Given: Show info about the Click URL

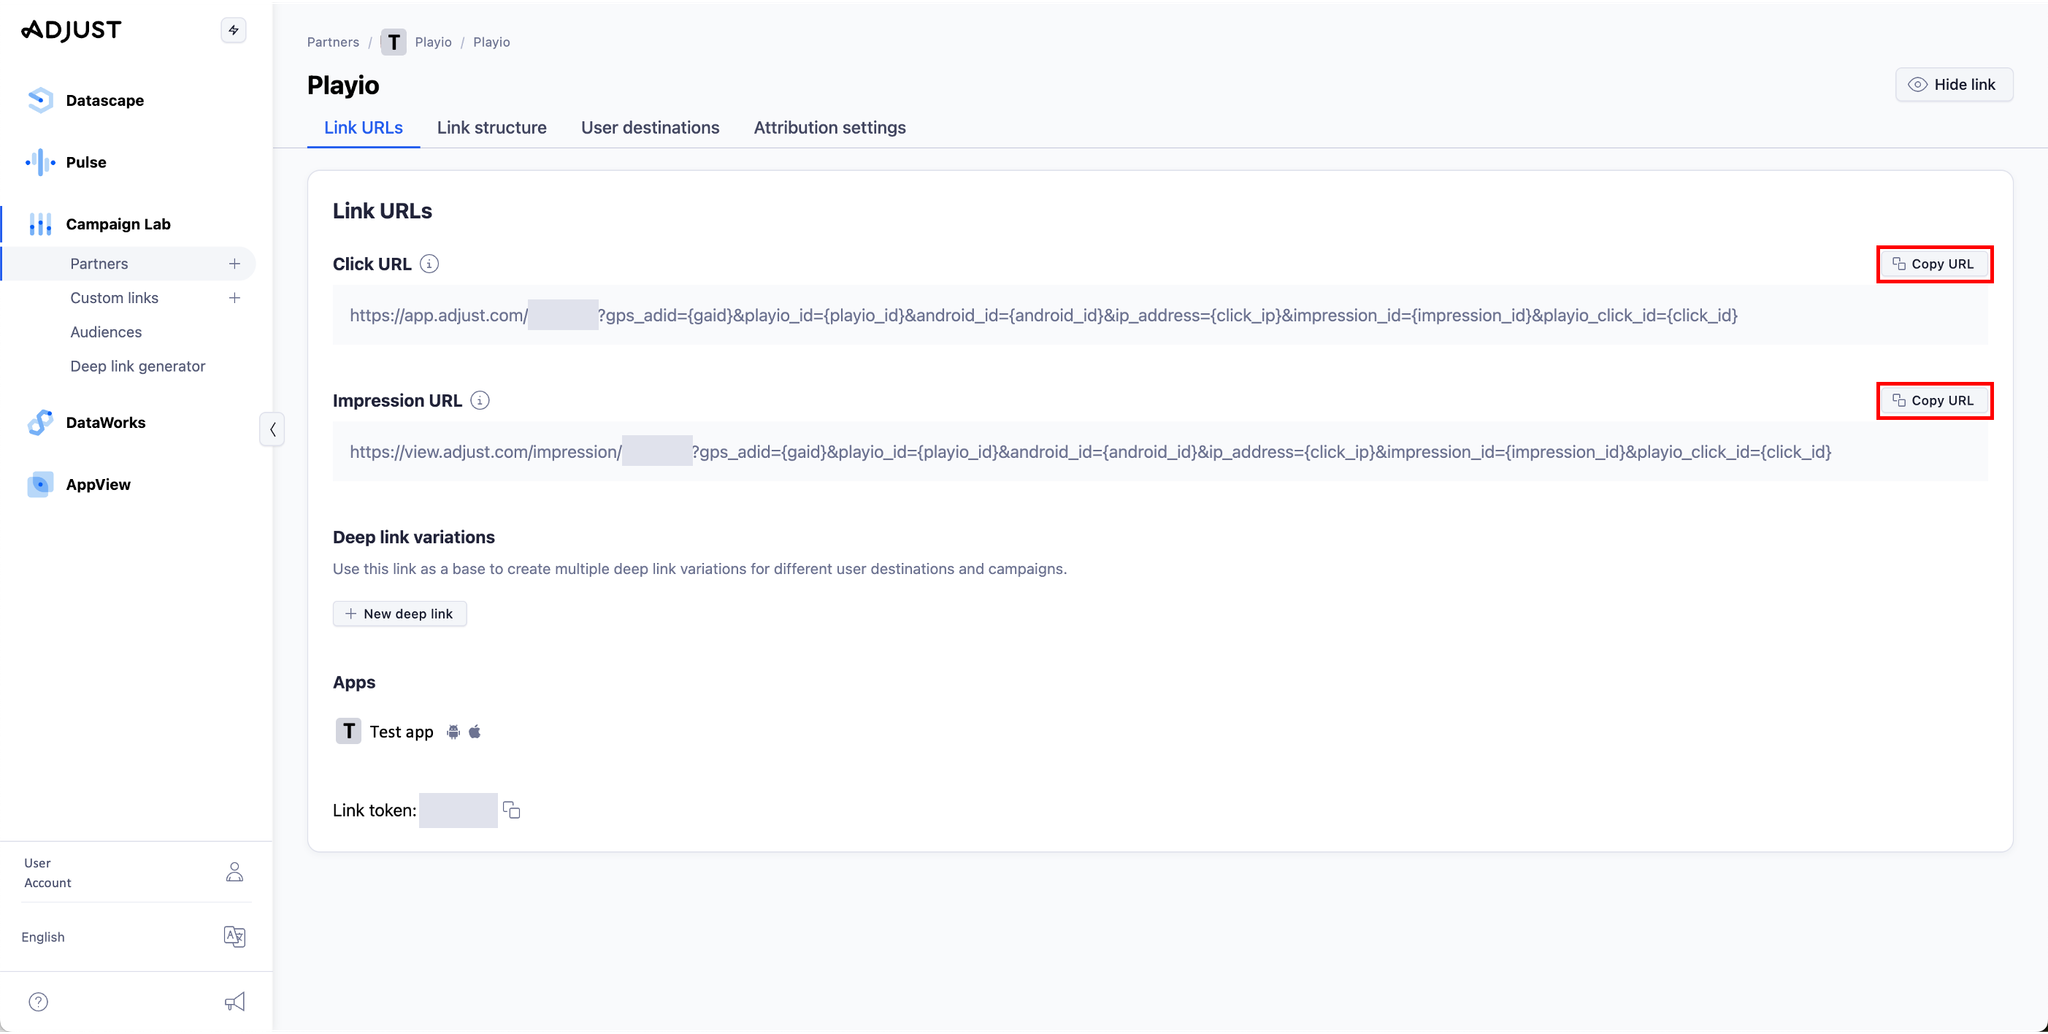Looking at the screenshot, I should tap(429, 264).
